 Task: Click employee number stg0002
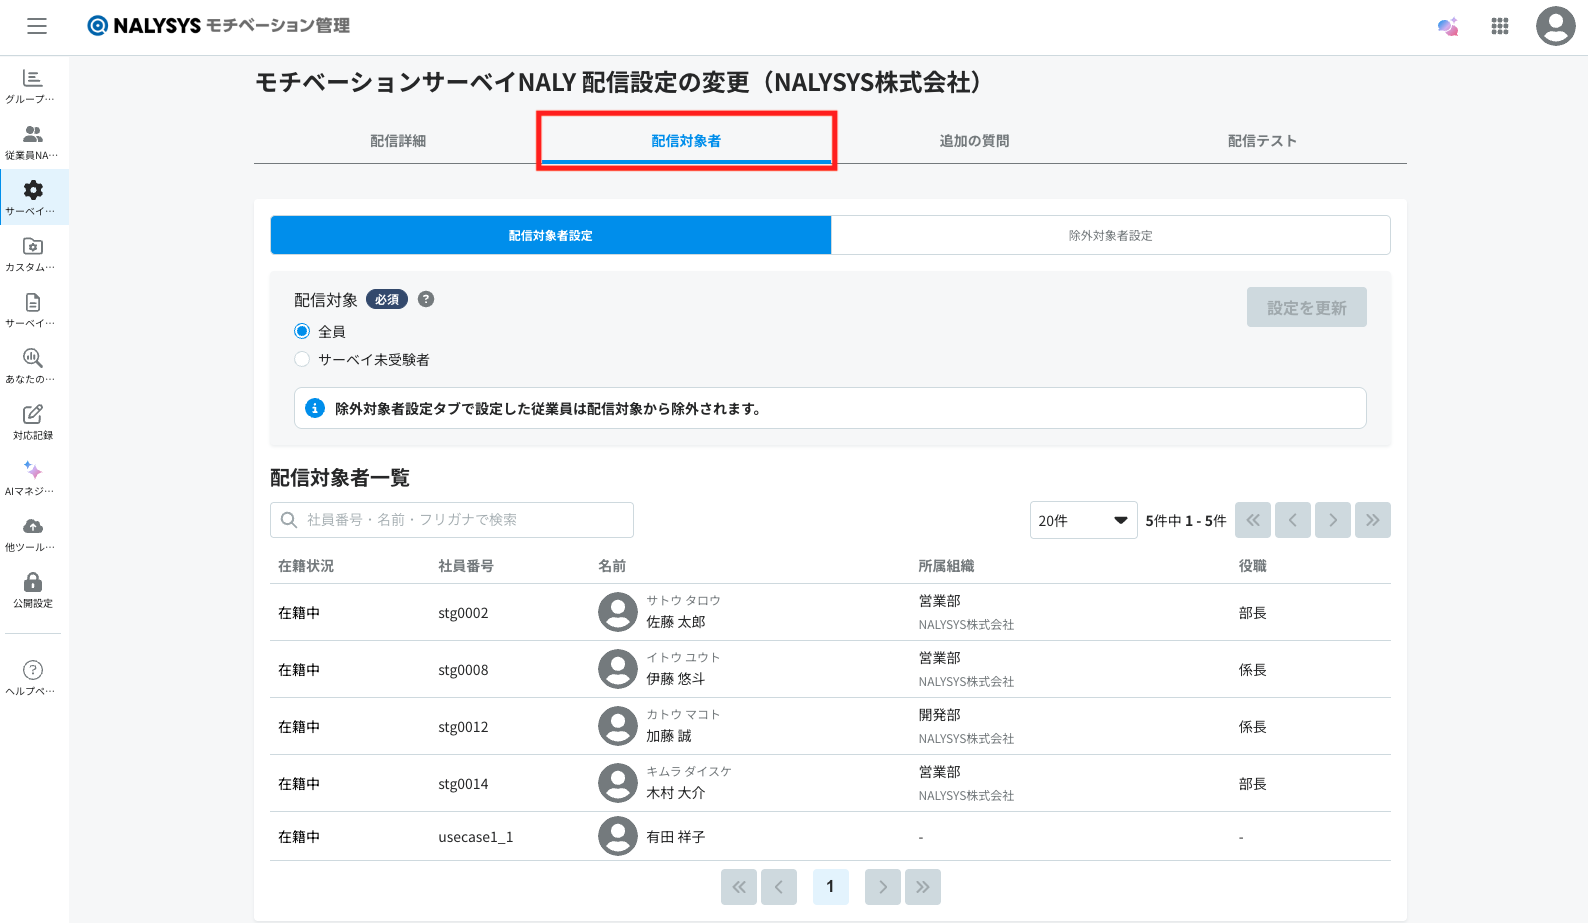pos(463,613)
